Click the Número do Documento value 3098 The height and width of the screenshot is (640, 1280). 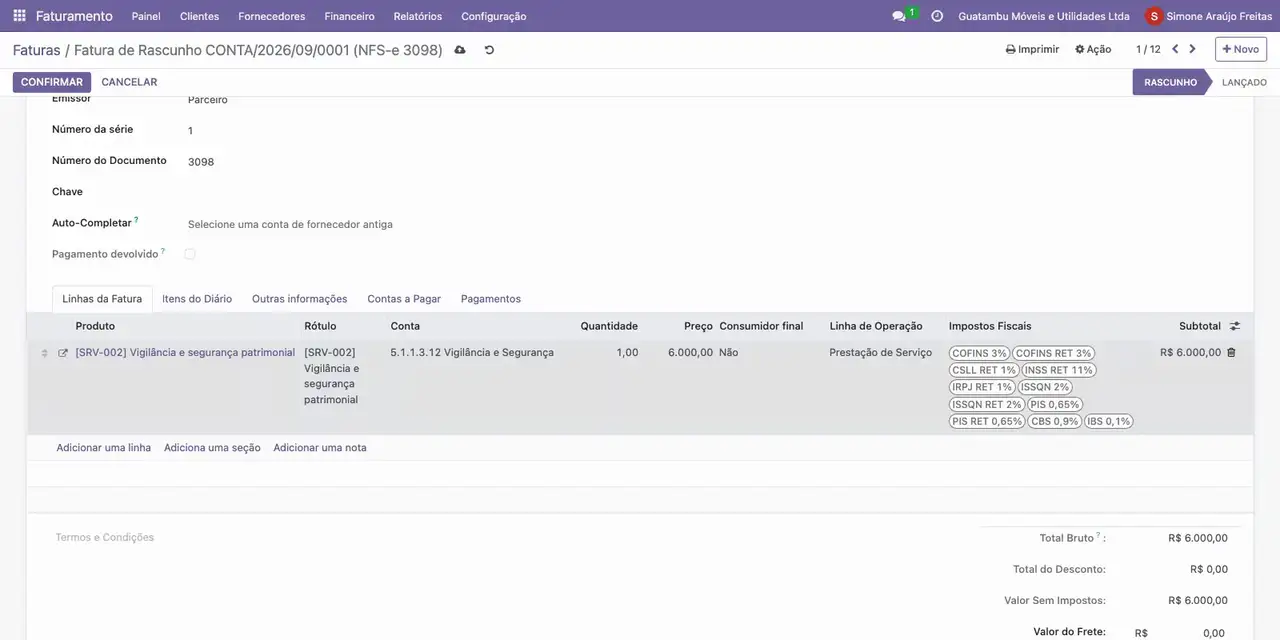pos(201,162)
